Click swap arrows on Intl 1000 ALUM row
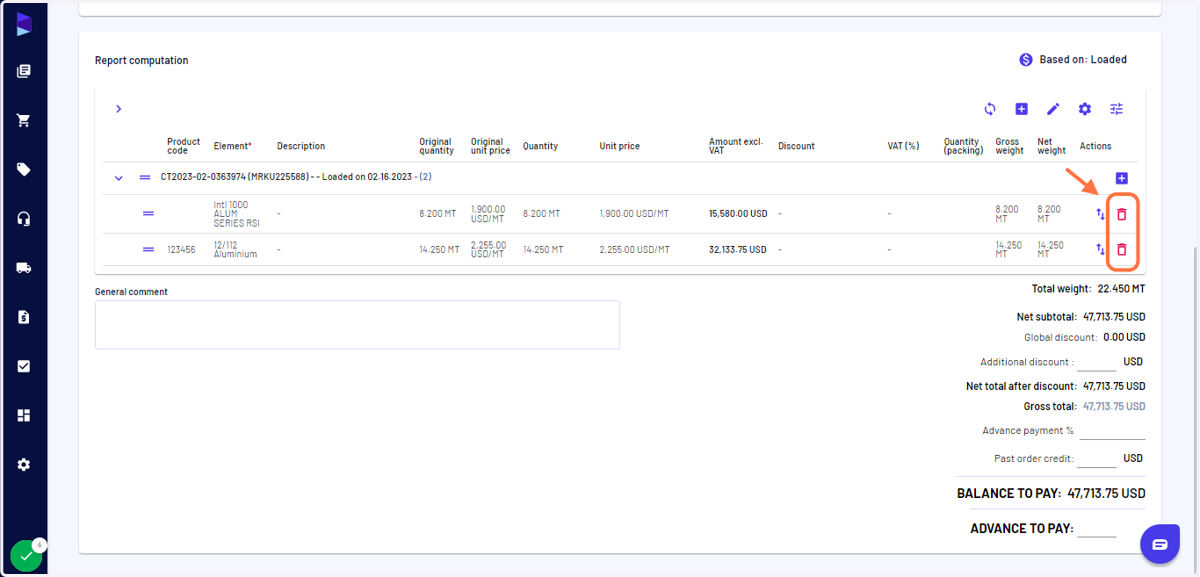This screenshot has height=577, width=1200. [1101, 214]
